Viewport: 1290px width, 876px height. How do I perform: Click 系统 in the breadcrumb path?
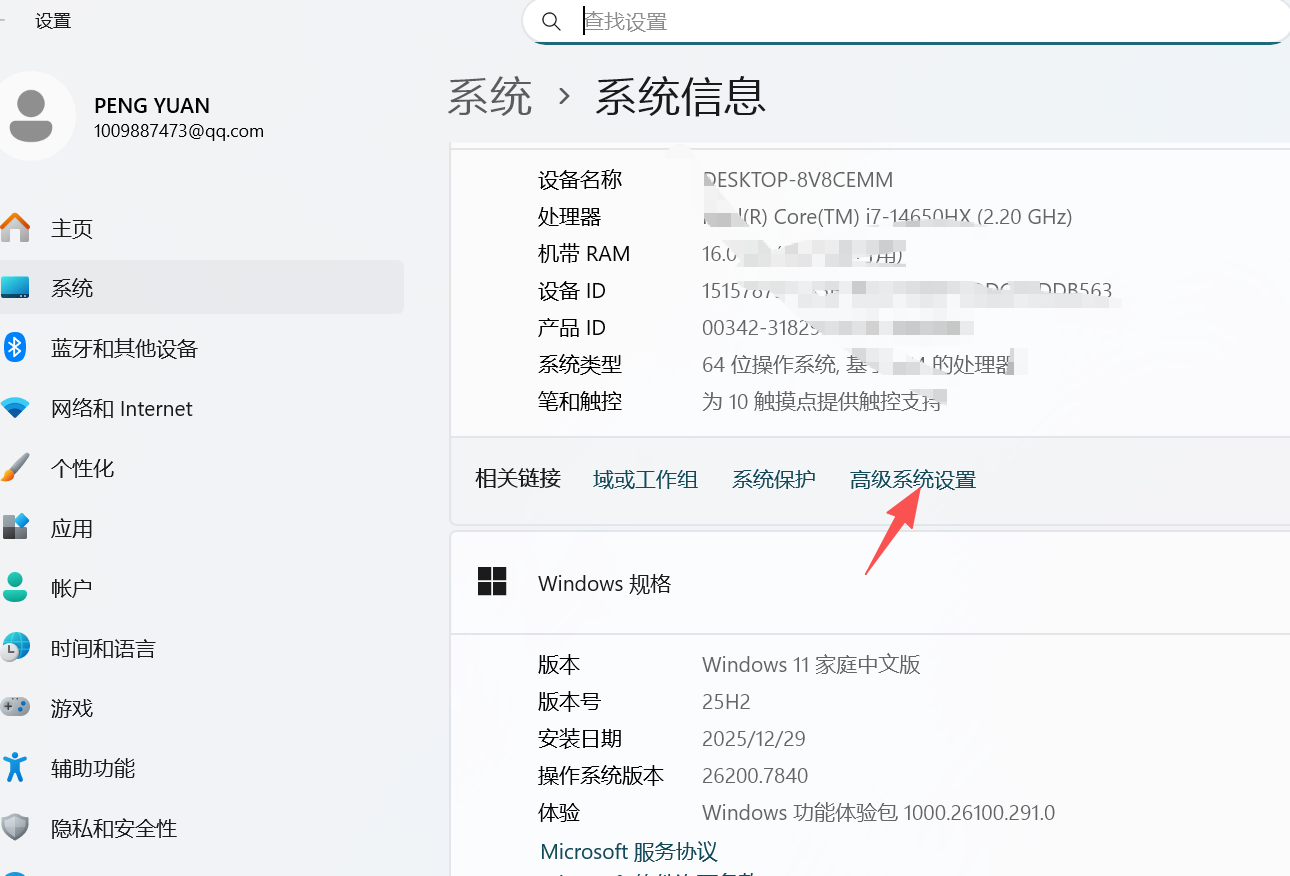pyautogui.click(x=490, y=97)
